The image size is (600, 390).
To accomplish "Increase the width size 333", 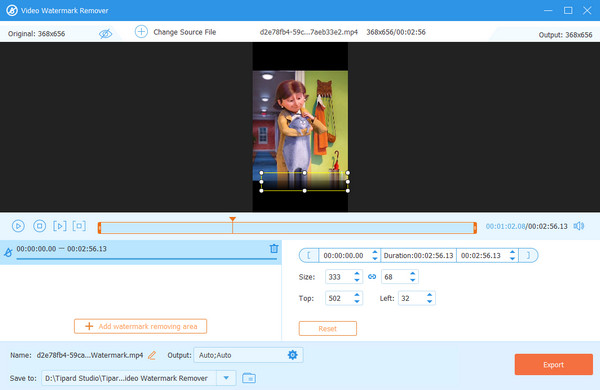I will [357, 274].
